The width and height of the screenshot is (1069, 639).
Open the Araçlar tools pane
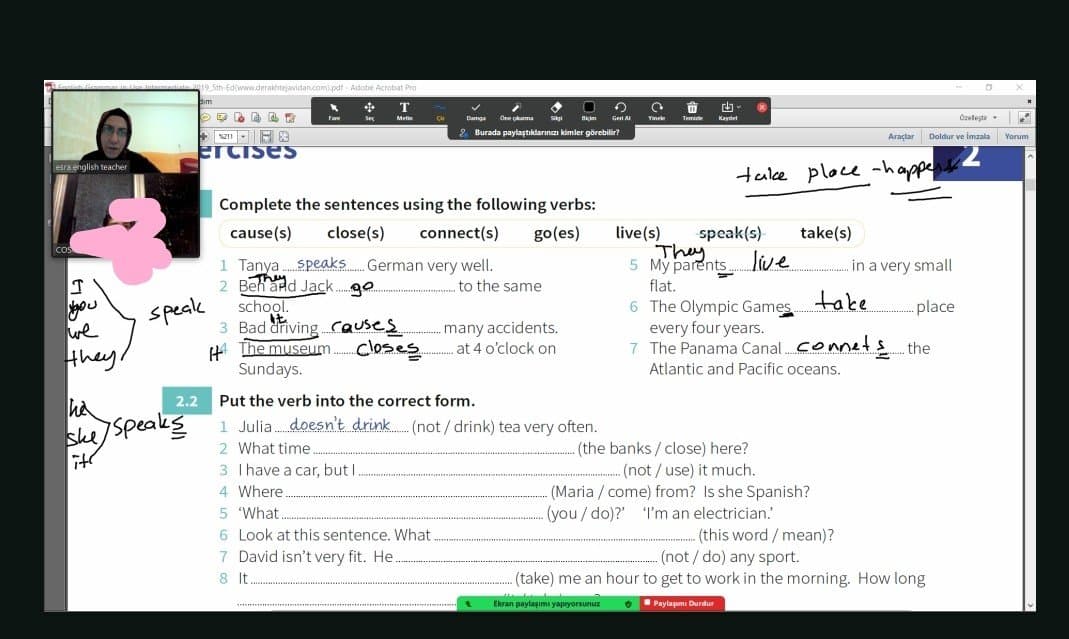(901, 136)
